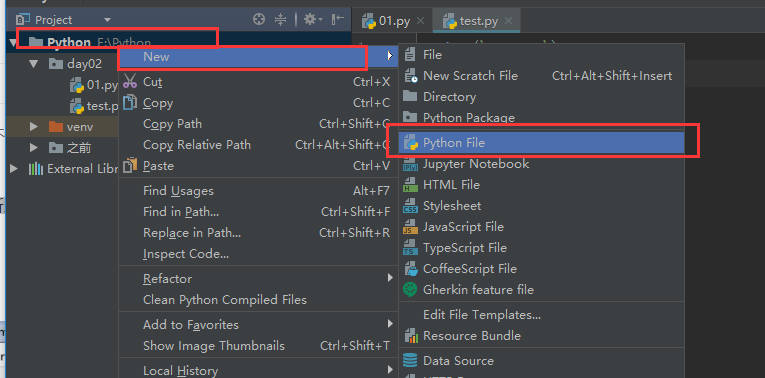Image resolution: width=765 pixels, height=378 pixels.
Task: Select Edit File Templates...
Action: point(542,315)
